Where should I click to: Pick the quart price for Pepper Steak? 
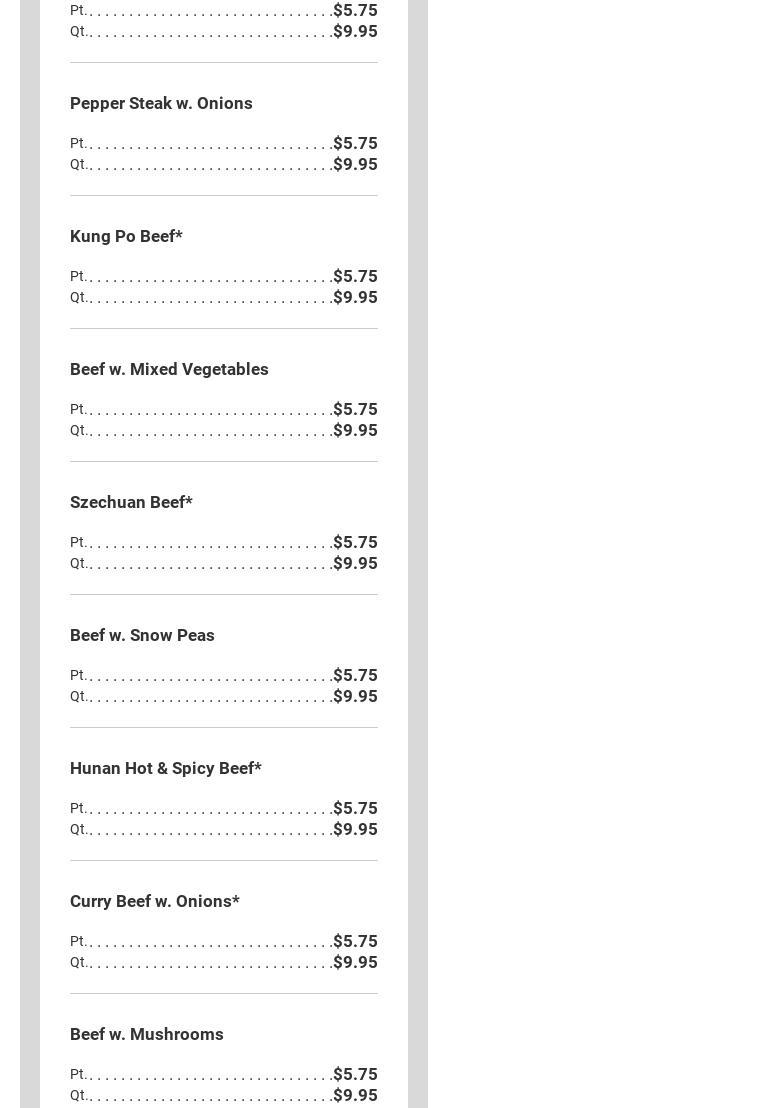point(355,164)
